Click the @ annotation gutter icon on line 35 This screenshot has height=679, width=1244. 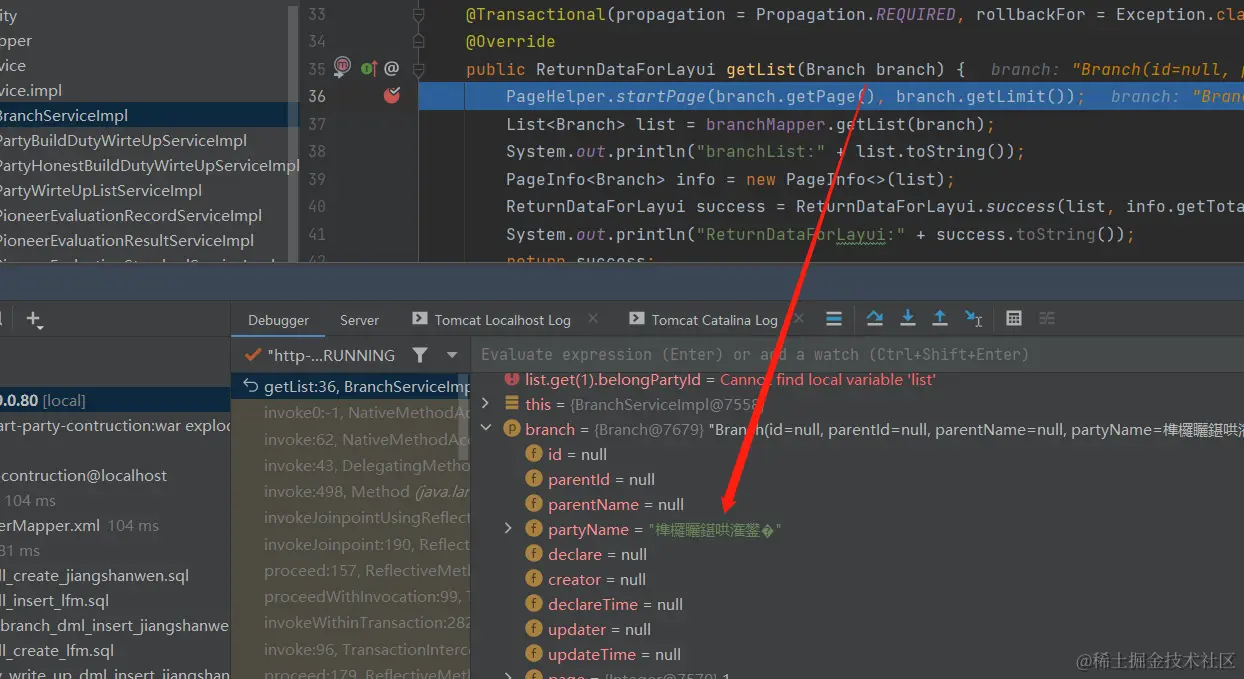(392, 69)
